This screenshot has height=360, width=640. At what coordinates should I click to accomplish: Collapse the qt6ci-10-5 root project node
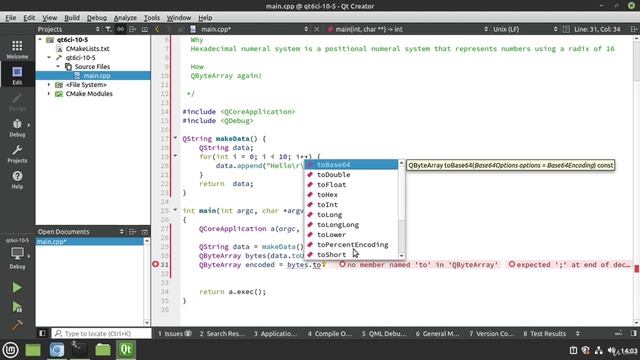click(x=40, y=40)
